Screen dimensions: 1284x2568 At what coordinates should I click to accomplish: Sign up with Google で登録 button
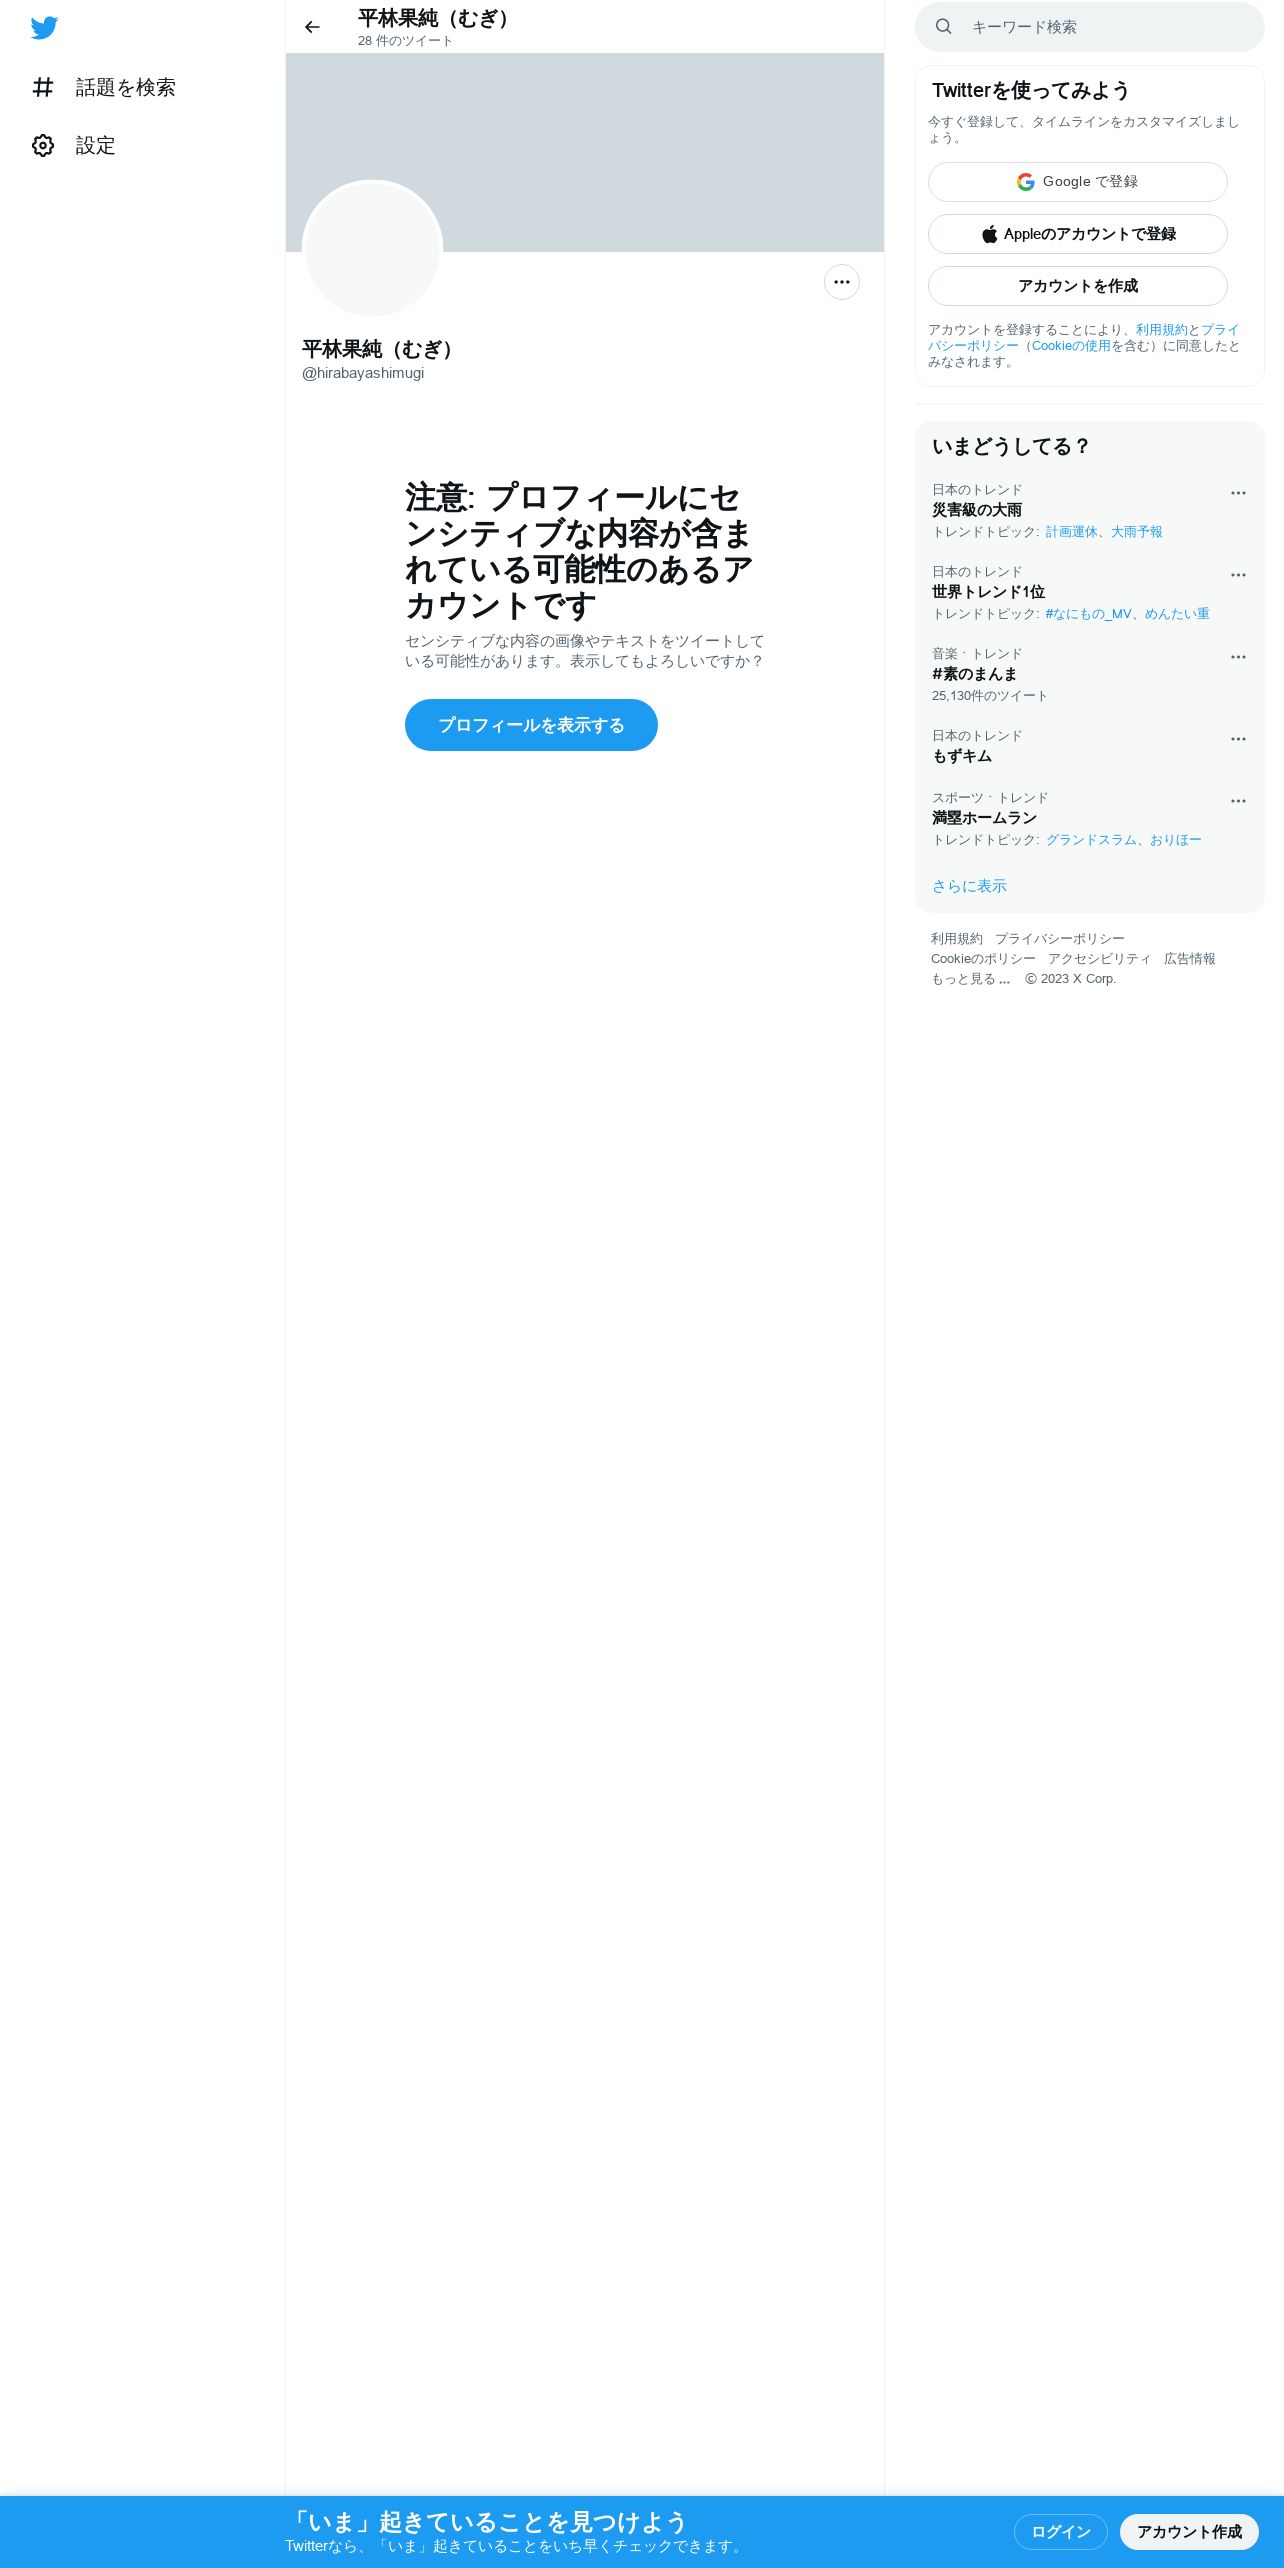pos(1078,182)
